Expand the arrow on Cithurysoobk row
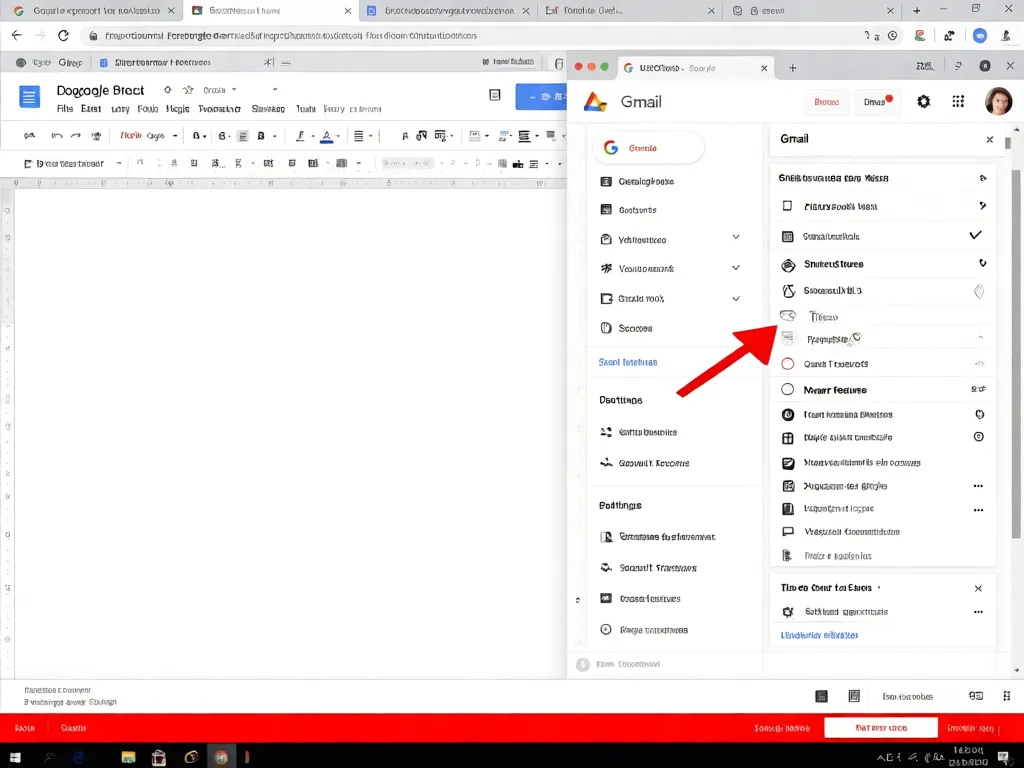Viewport: 1024px width, 768px height. pos(983,206)
